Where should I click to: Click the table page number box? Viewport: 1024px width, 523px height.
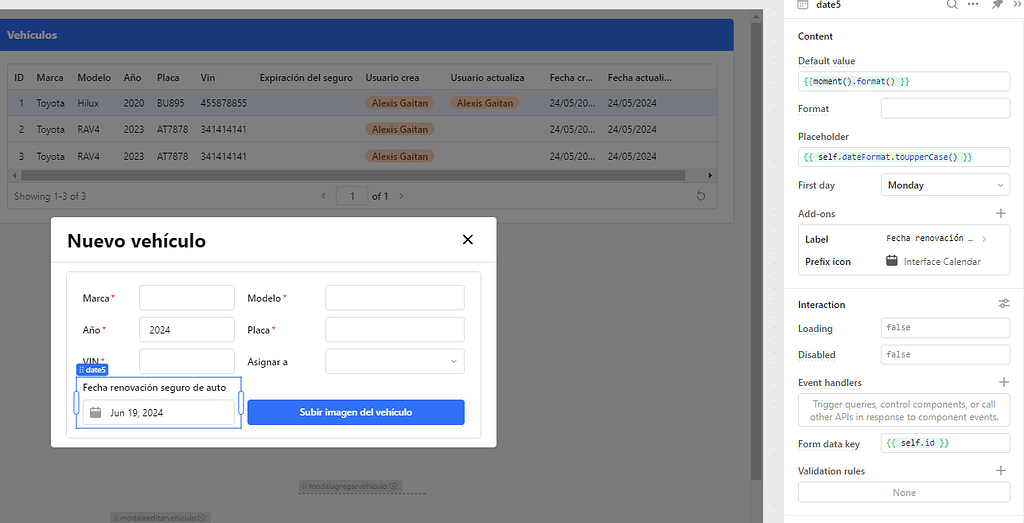pyautogui.click(x=352, y=196)
